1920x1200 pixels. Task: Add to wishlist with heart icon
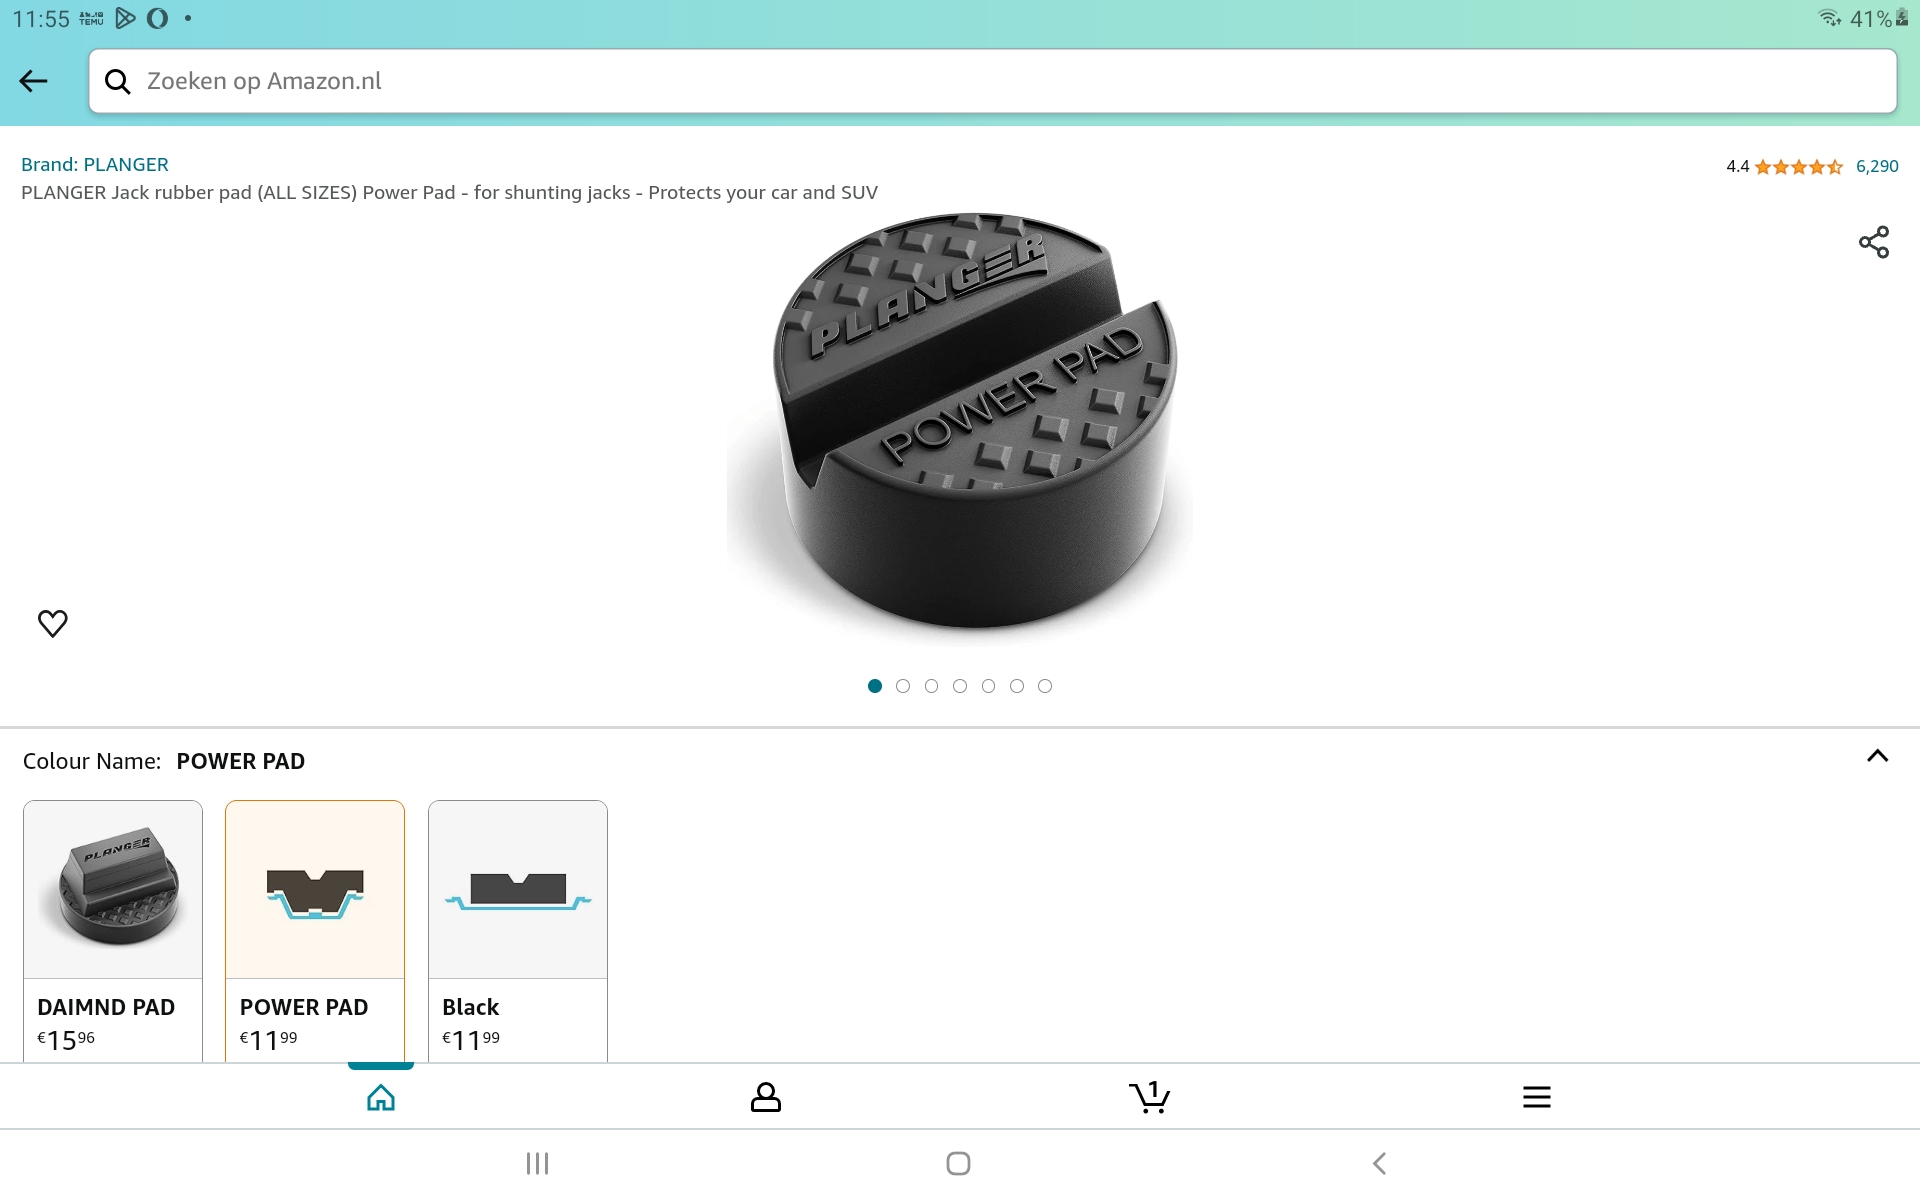point(53,623)
